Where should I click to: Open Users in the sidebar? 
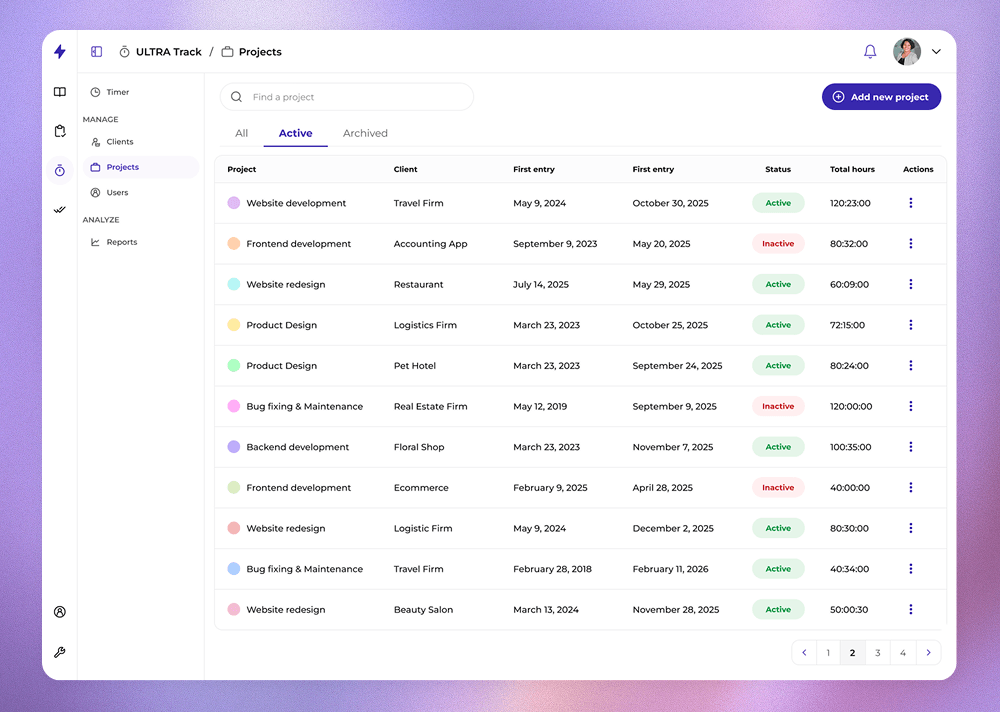(110, 193)
